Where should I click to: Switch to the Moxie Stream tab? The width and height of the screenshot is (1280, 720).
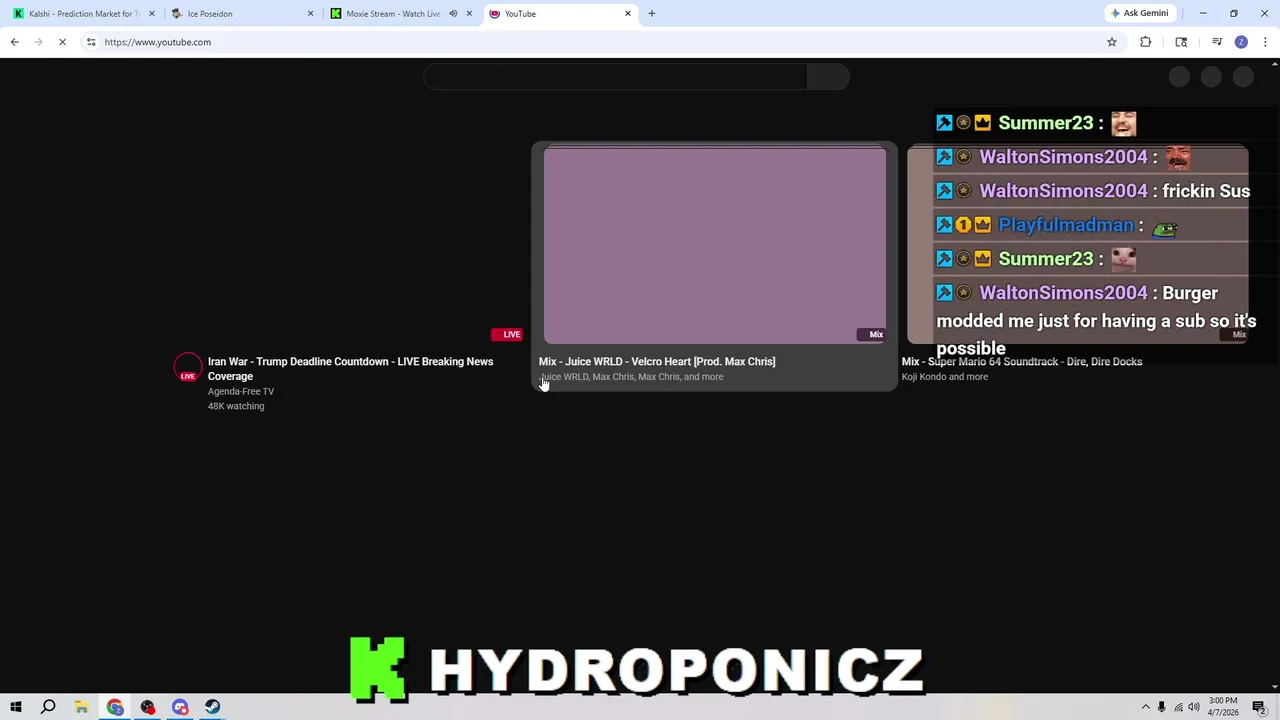392,14
